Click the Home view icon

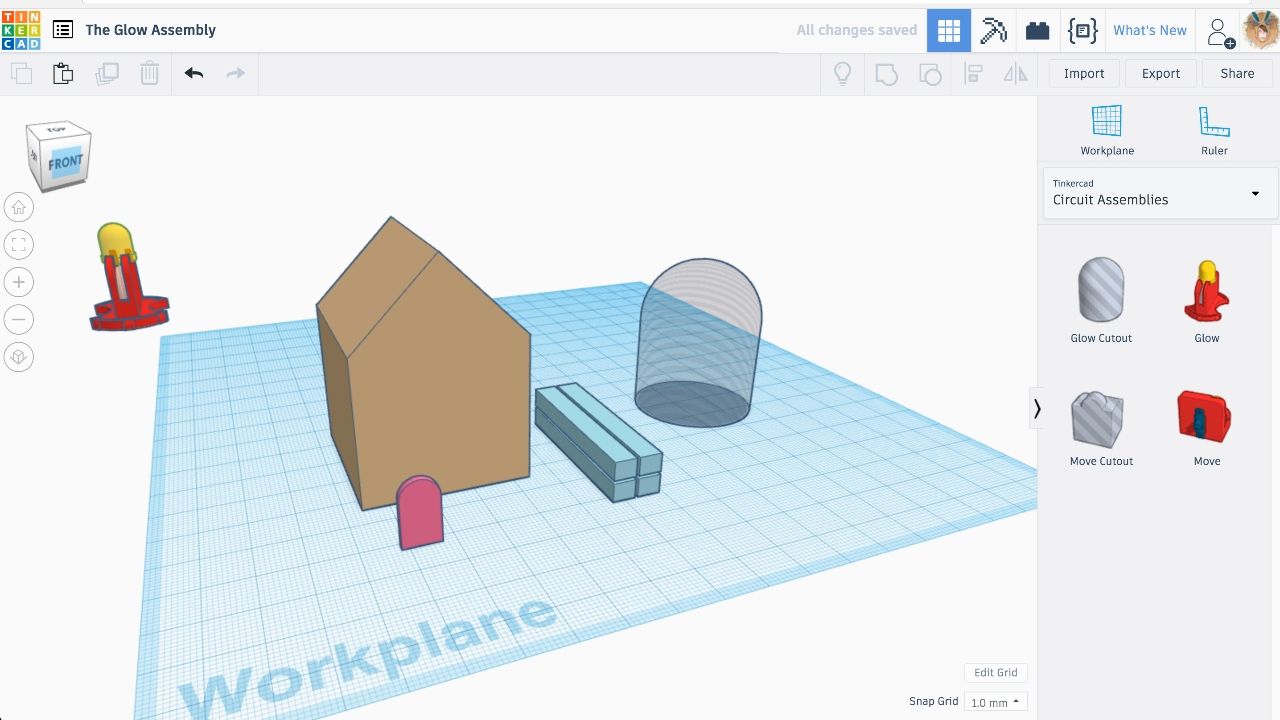(18, 207)
